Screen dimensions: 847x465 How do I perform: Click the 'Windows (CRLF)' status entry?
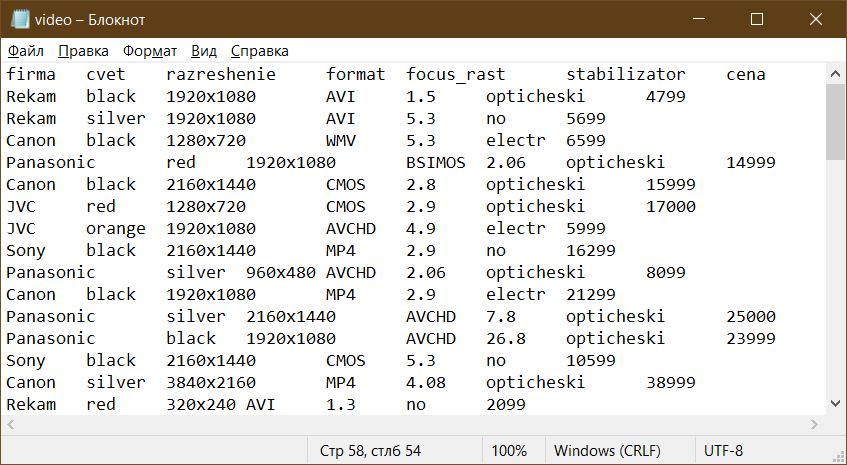tap(607, 450)
